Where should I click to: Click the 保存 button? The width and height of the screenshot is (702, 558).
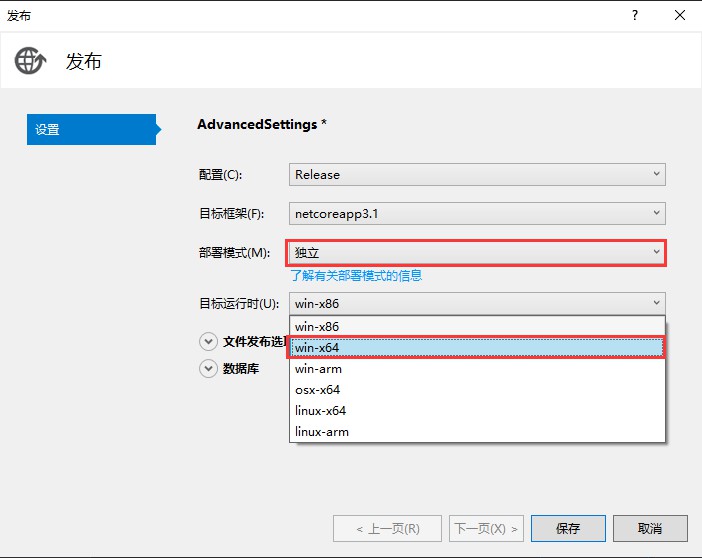[568, 528]
